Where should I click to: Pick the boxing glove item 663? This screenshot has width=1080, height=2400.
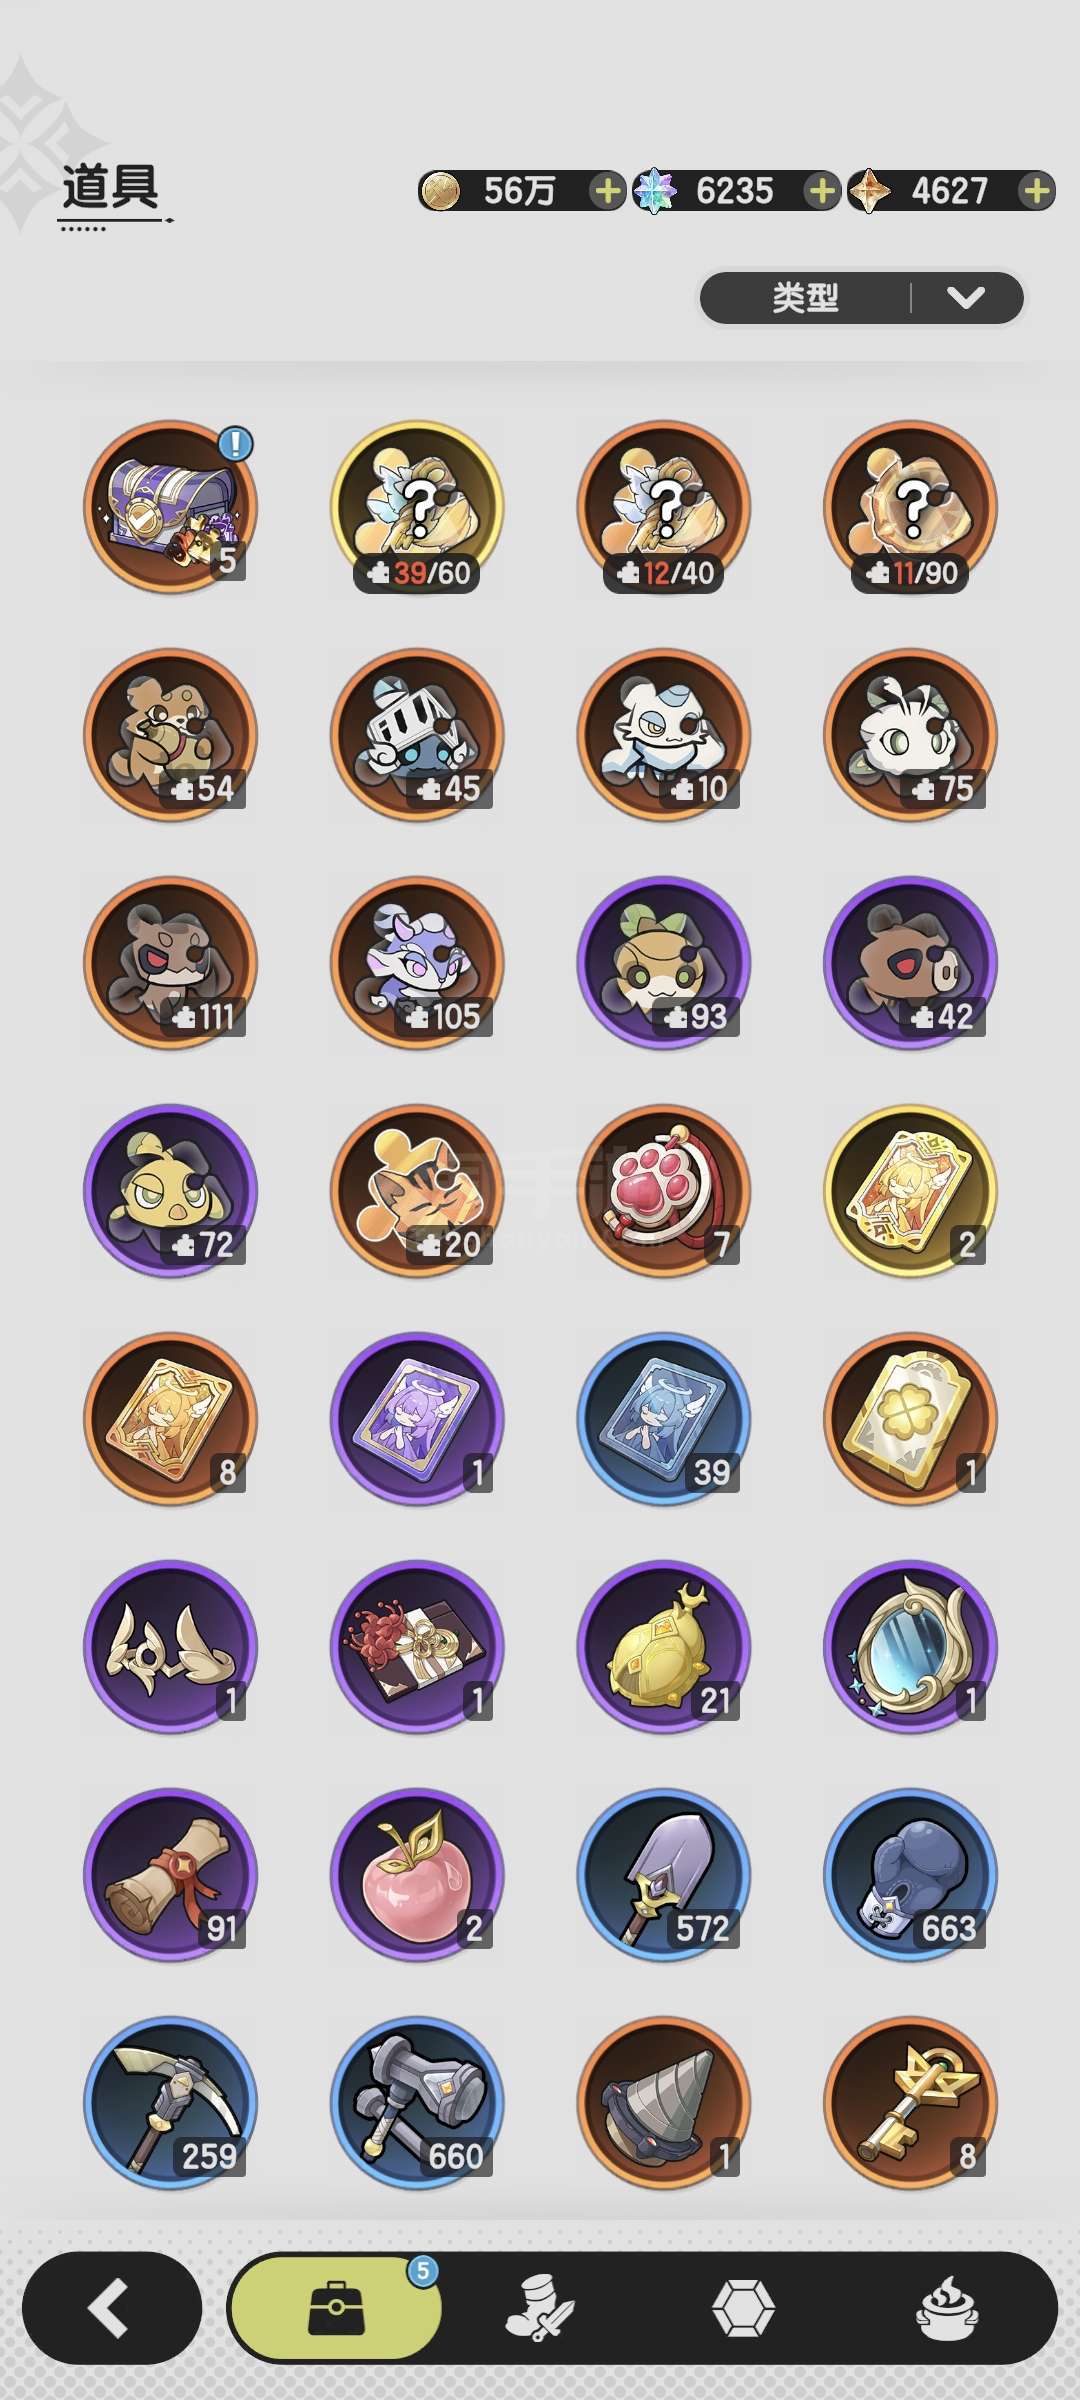click(x=910, y=1875)
